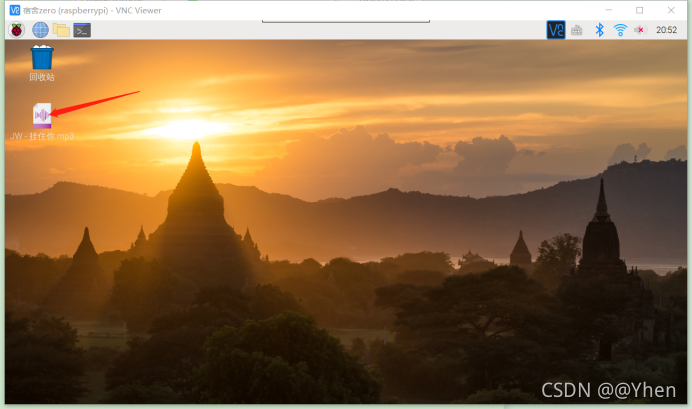The image size is (692, 409).
Task: Open the Bluetooth tray menu
Action: (599, 30)
